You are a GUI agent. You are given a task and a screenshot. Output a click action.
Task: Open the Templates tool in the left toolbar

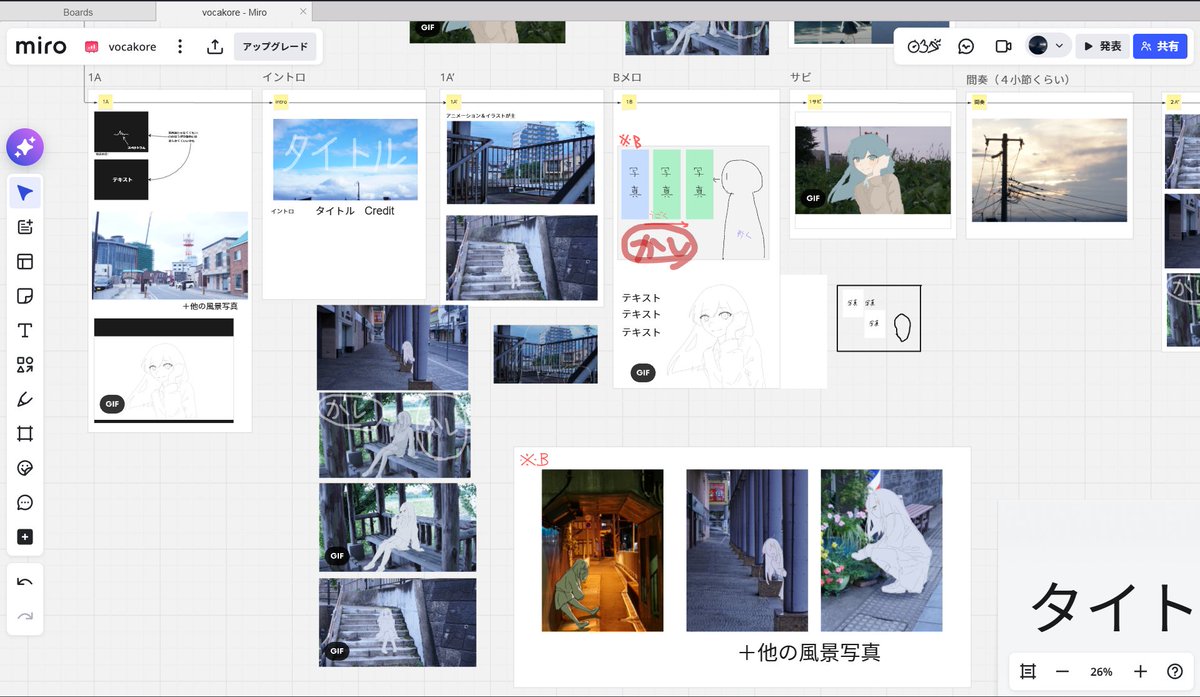point(25,227)
